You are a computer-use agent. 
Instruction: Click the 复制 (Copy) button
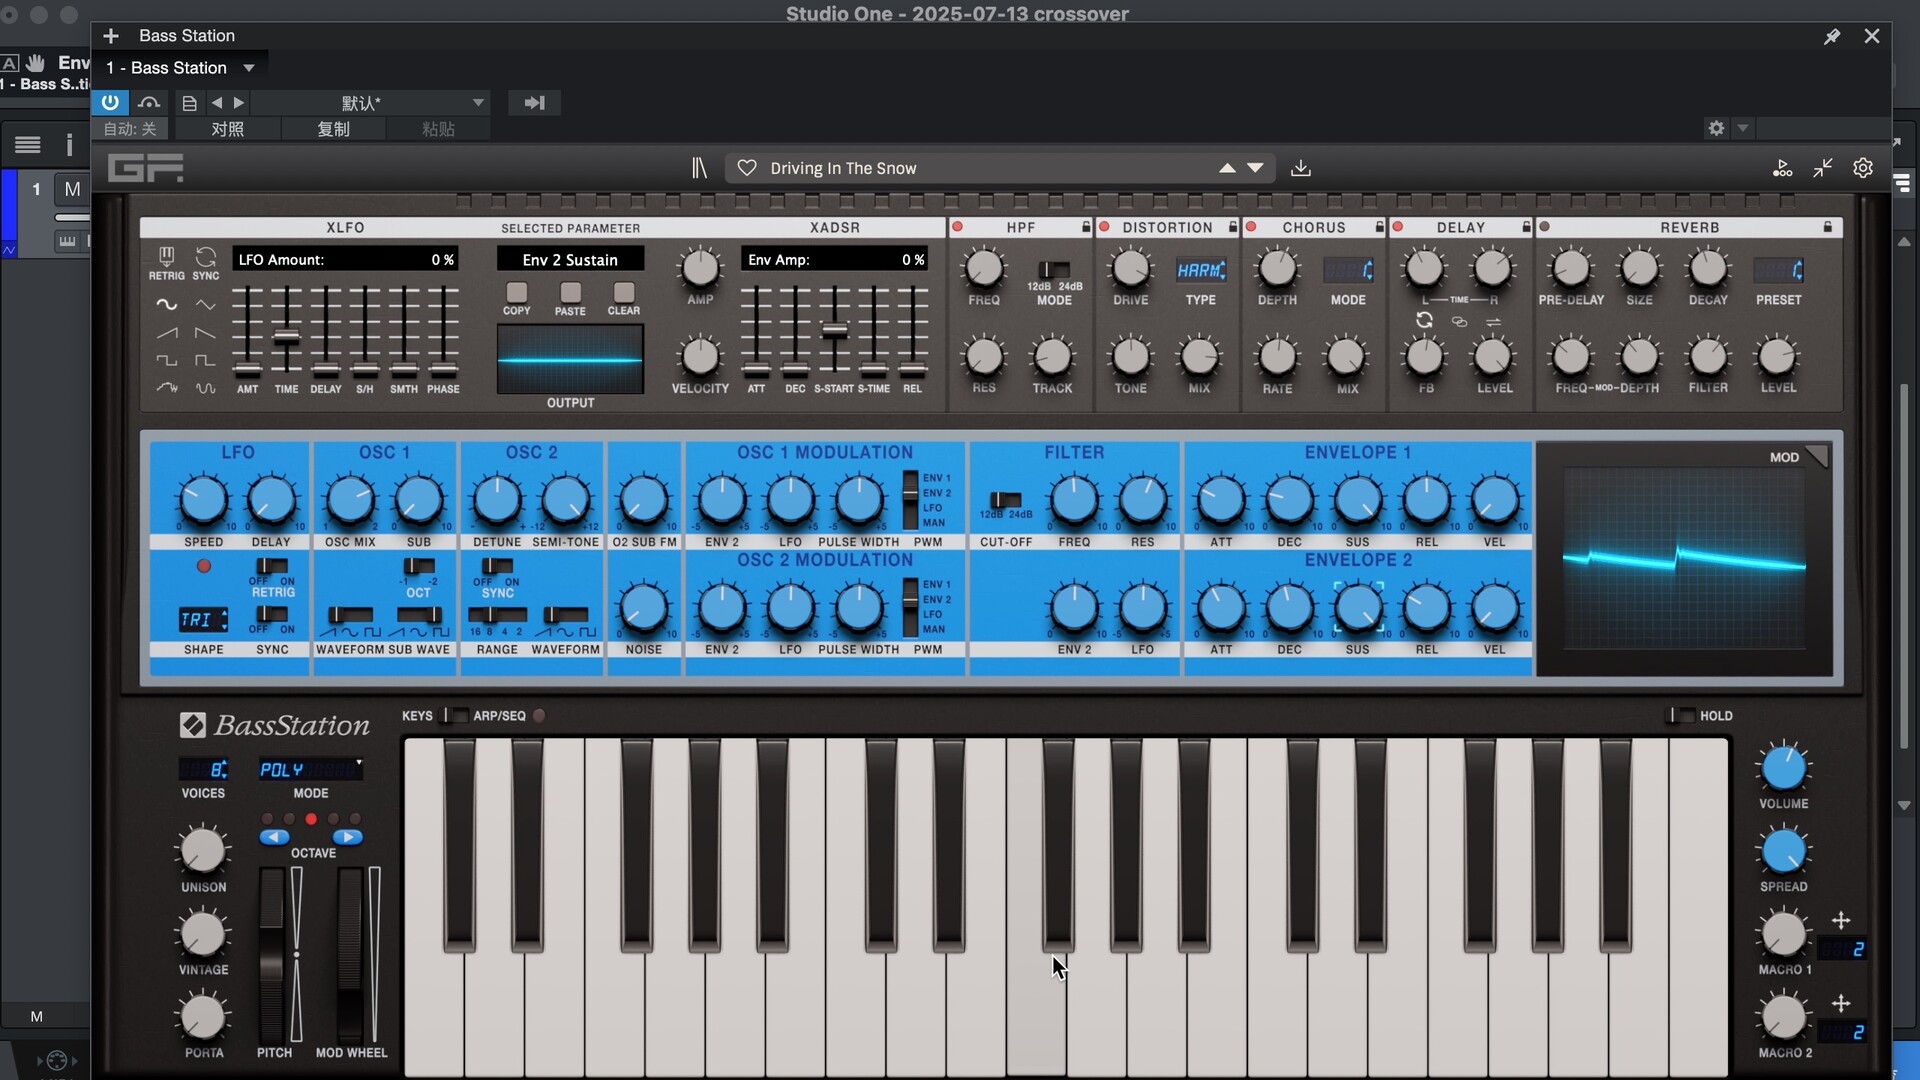point(333,129)
